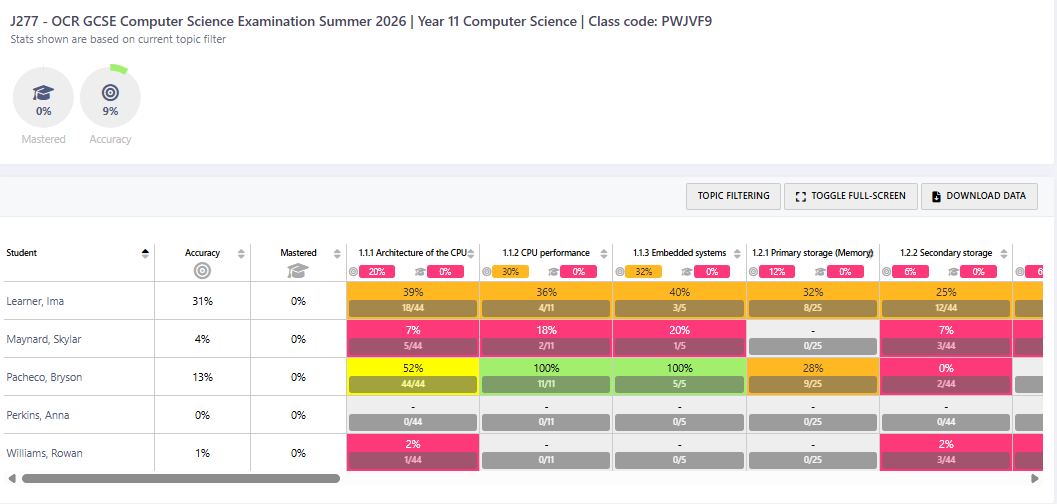Select student Pacheco, Bryson
The width and height of the screenshot is (1057, 504).
coord(44,377)
